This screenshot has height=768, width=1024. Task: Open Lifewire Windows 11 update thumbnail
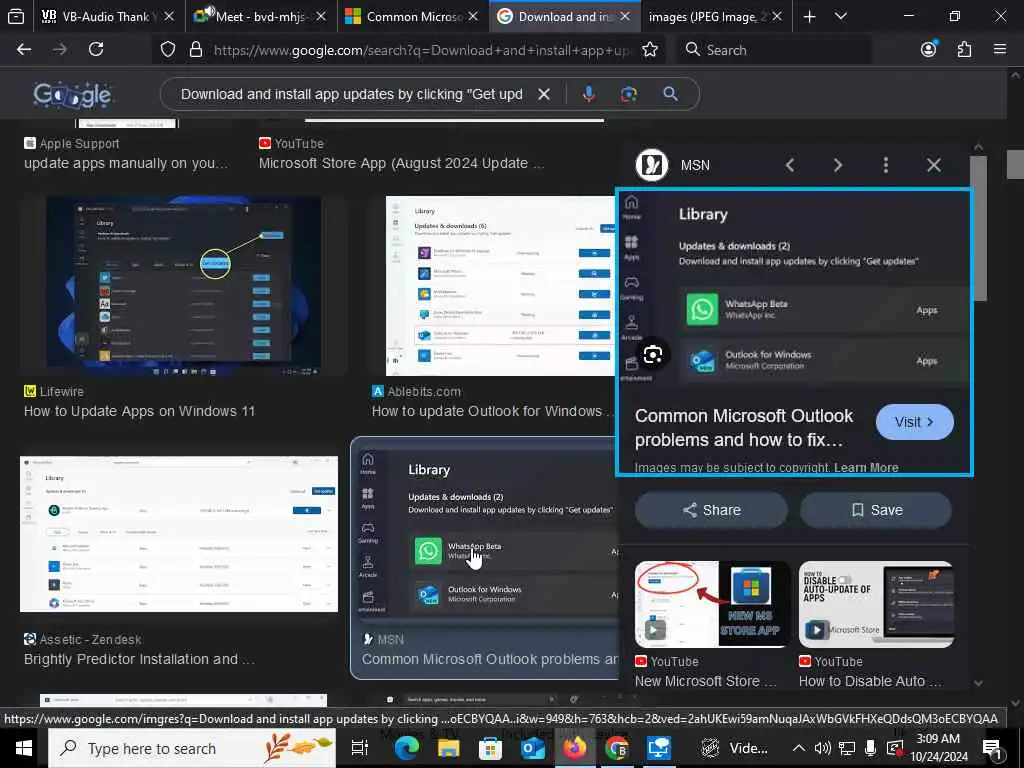pos(183,285)
